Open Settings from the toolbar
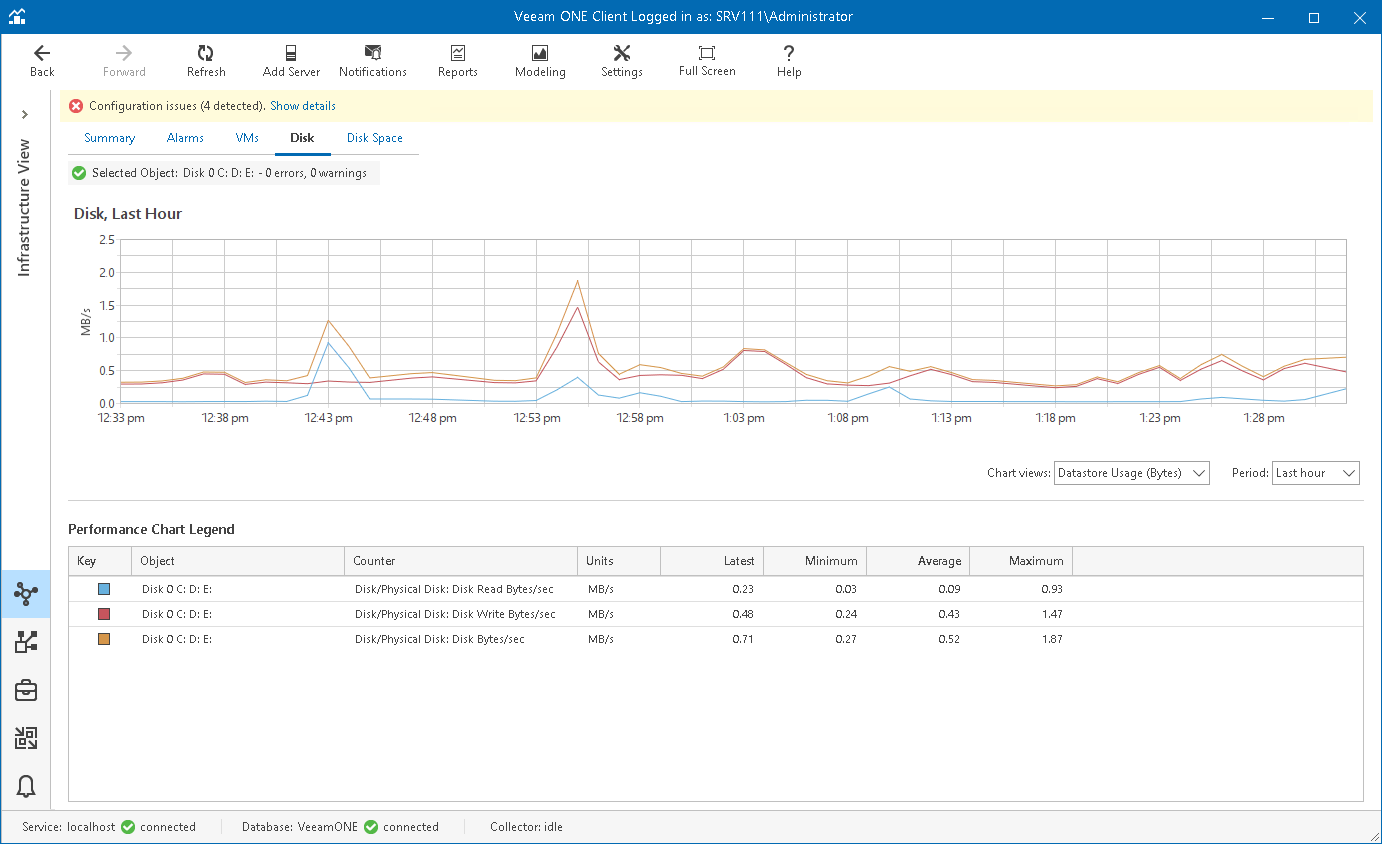Viewport: 1382px width, 844px height. point(622,60)
